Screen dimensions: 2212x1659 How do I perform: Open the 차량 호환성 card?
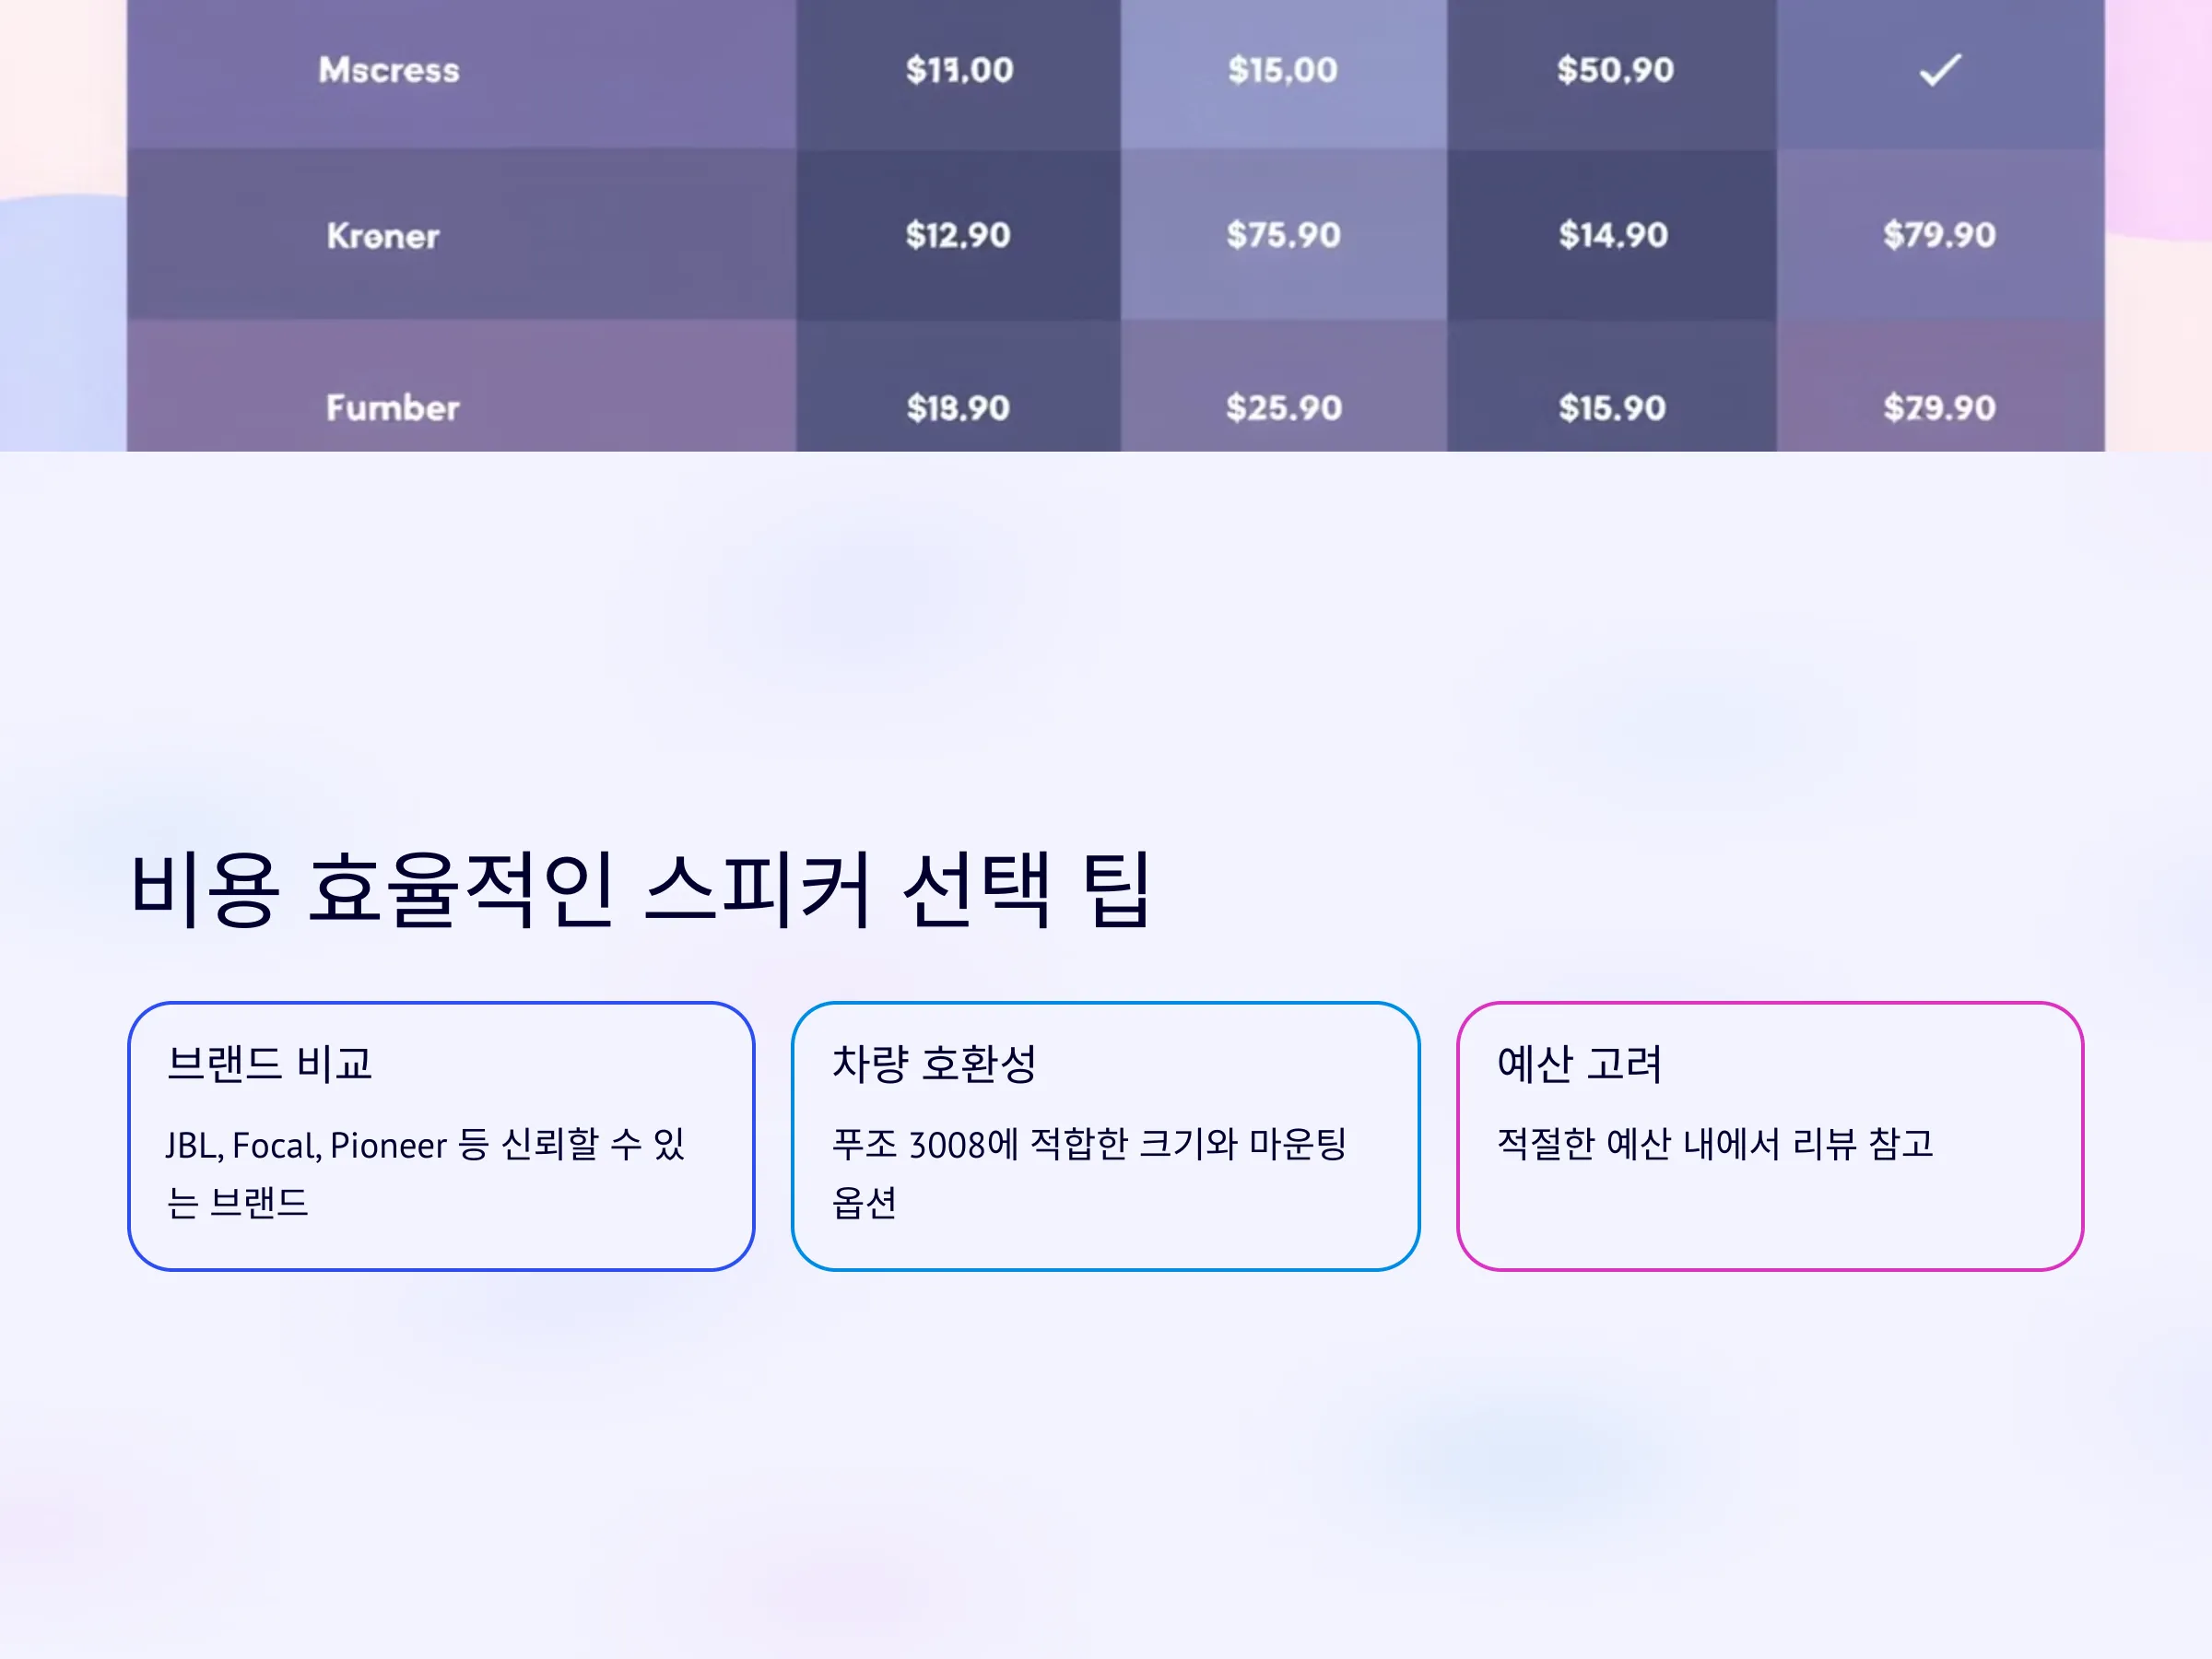pyautogui.click(x=1105, y=1136)
